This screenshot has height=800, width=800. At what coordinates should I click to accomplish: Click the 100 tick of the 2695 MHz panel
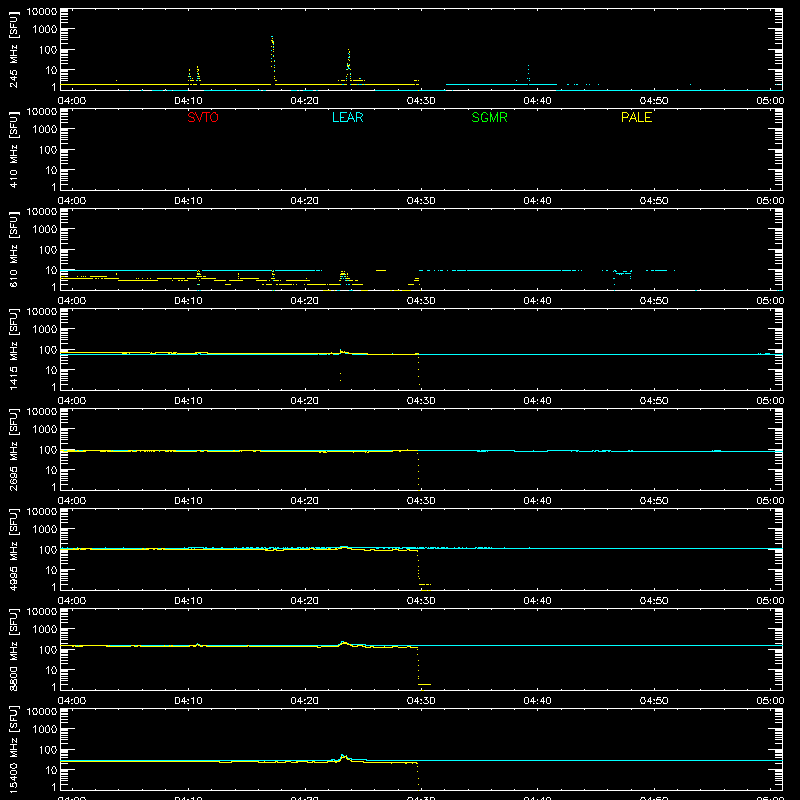[x=48, y=450]
